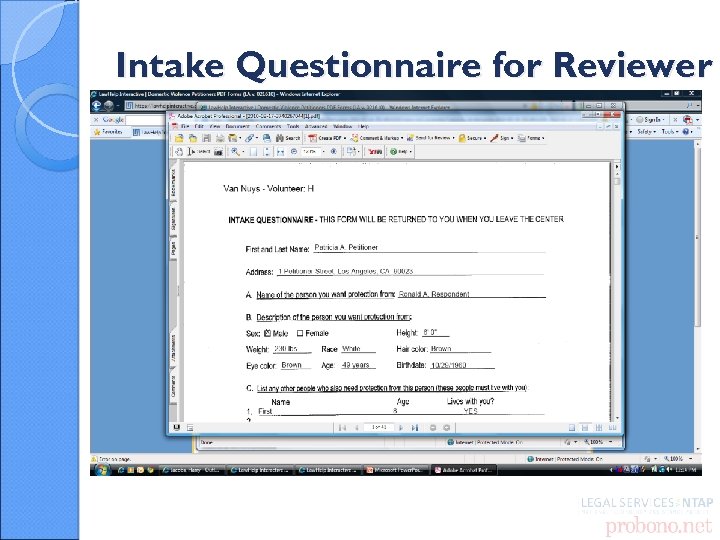Click the Print icon in Acrobat toolbar
The width and height of the screenshot is (720, 540).
click(x=220, y=138)
